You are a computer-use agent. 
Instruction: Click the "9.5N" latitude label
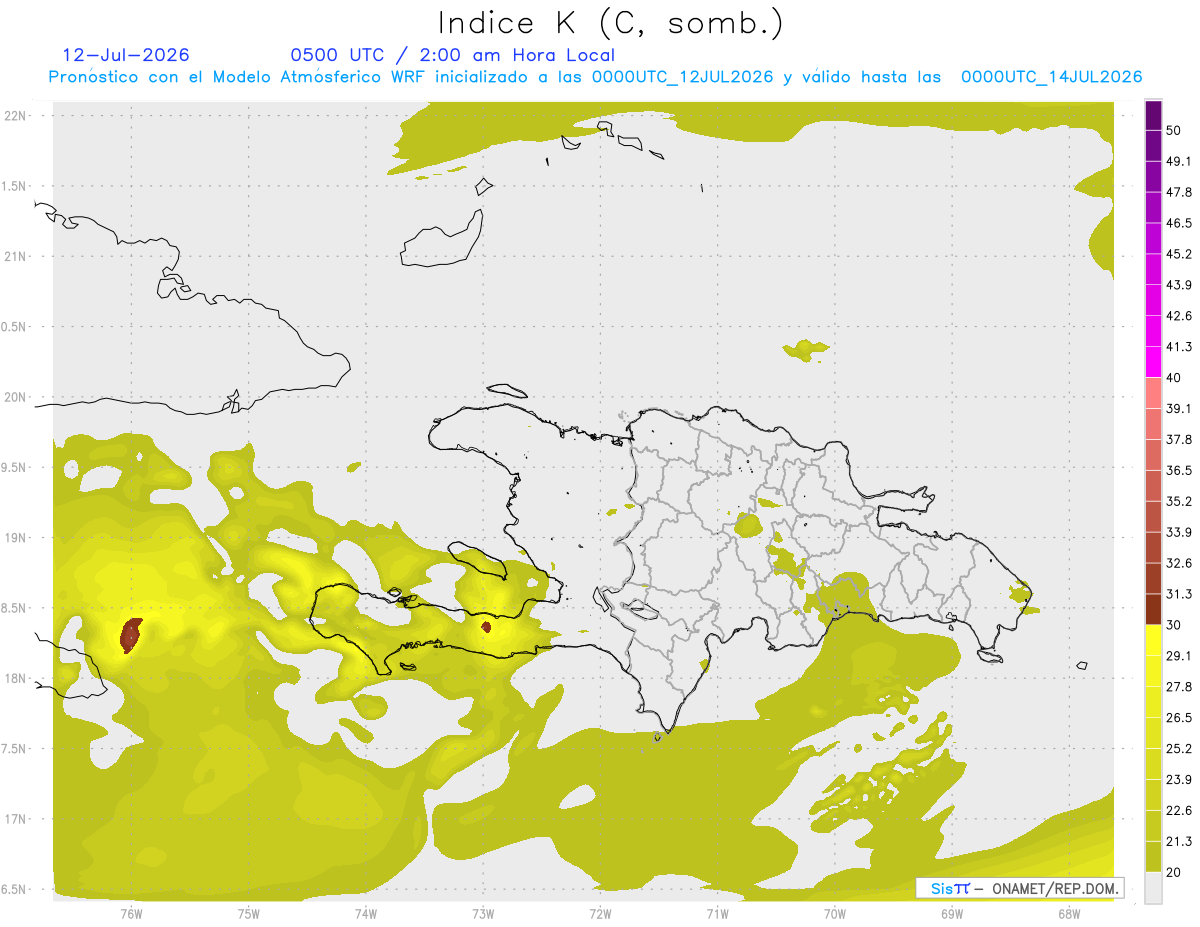click(14, 468)
